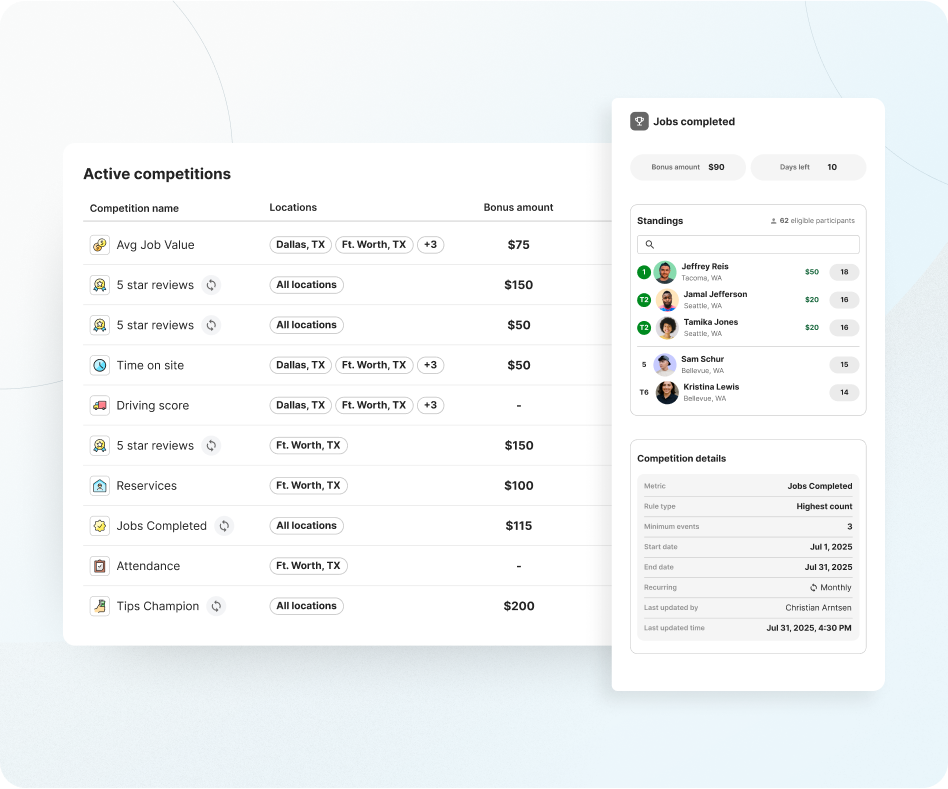Screen dimensions: 948x789
Task: Click the name Jamal Jefferson
Action: 715,294
